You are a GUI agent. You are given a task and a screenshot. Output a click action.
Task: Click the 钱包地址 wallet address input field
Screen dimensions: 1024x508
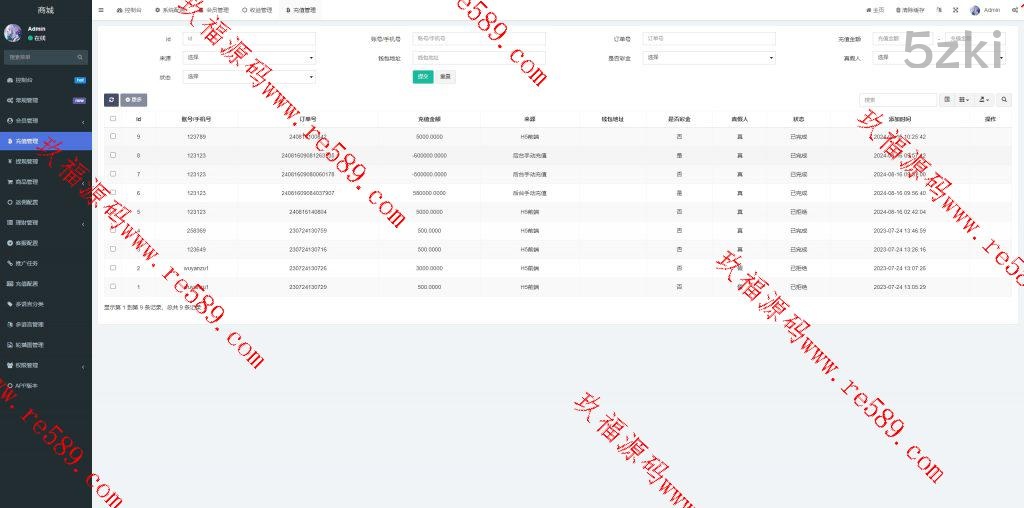tap(479, 57)
